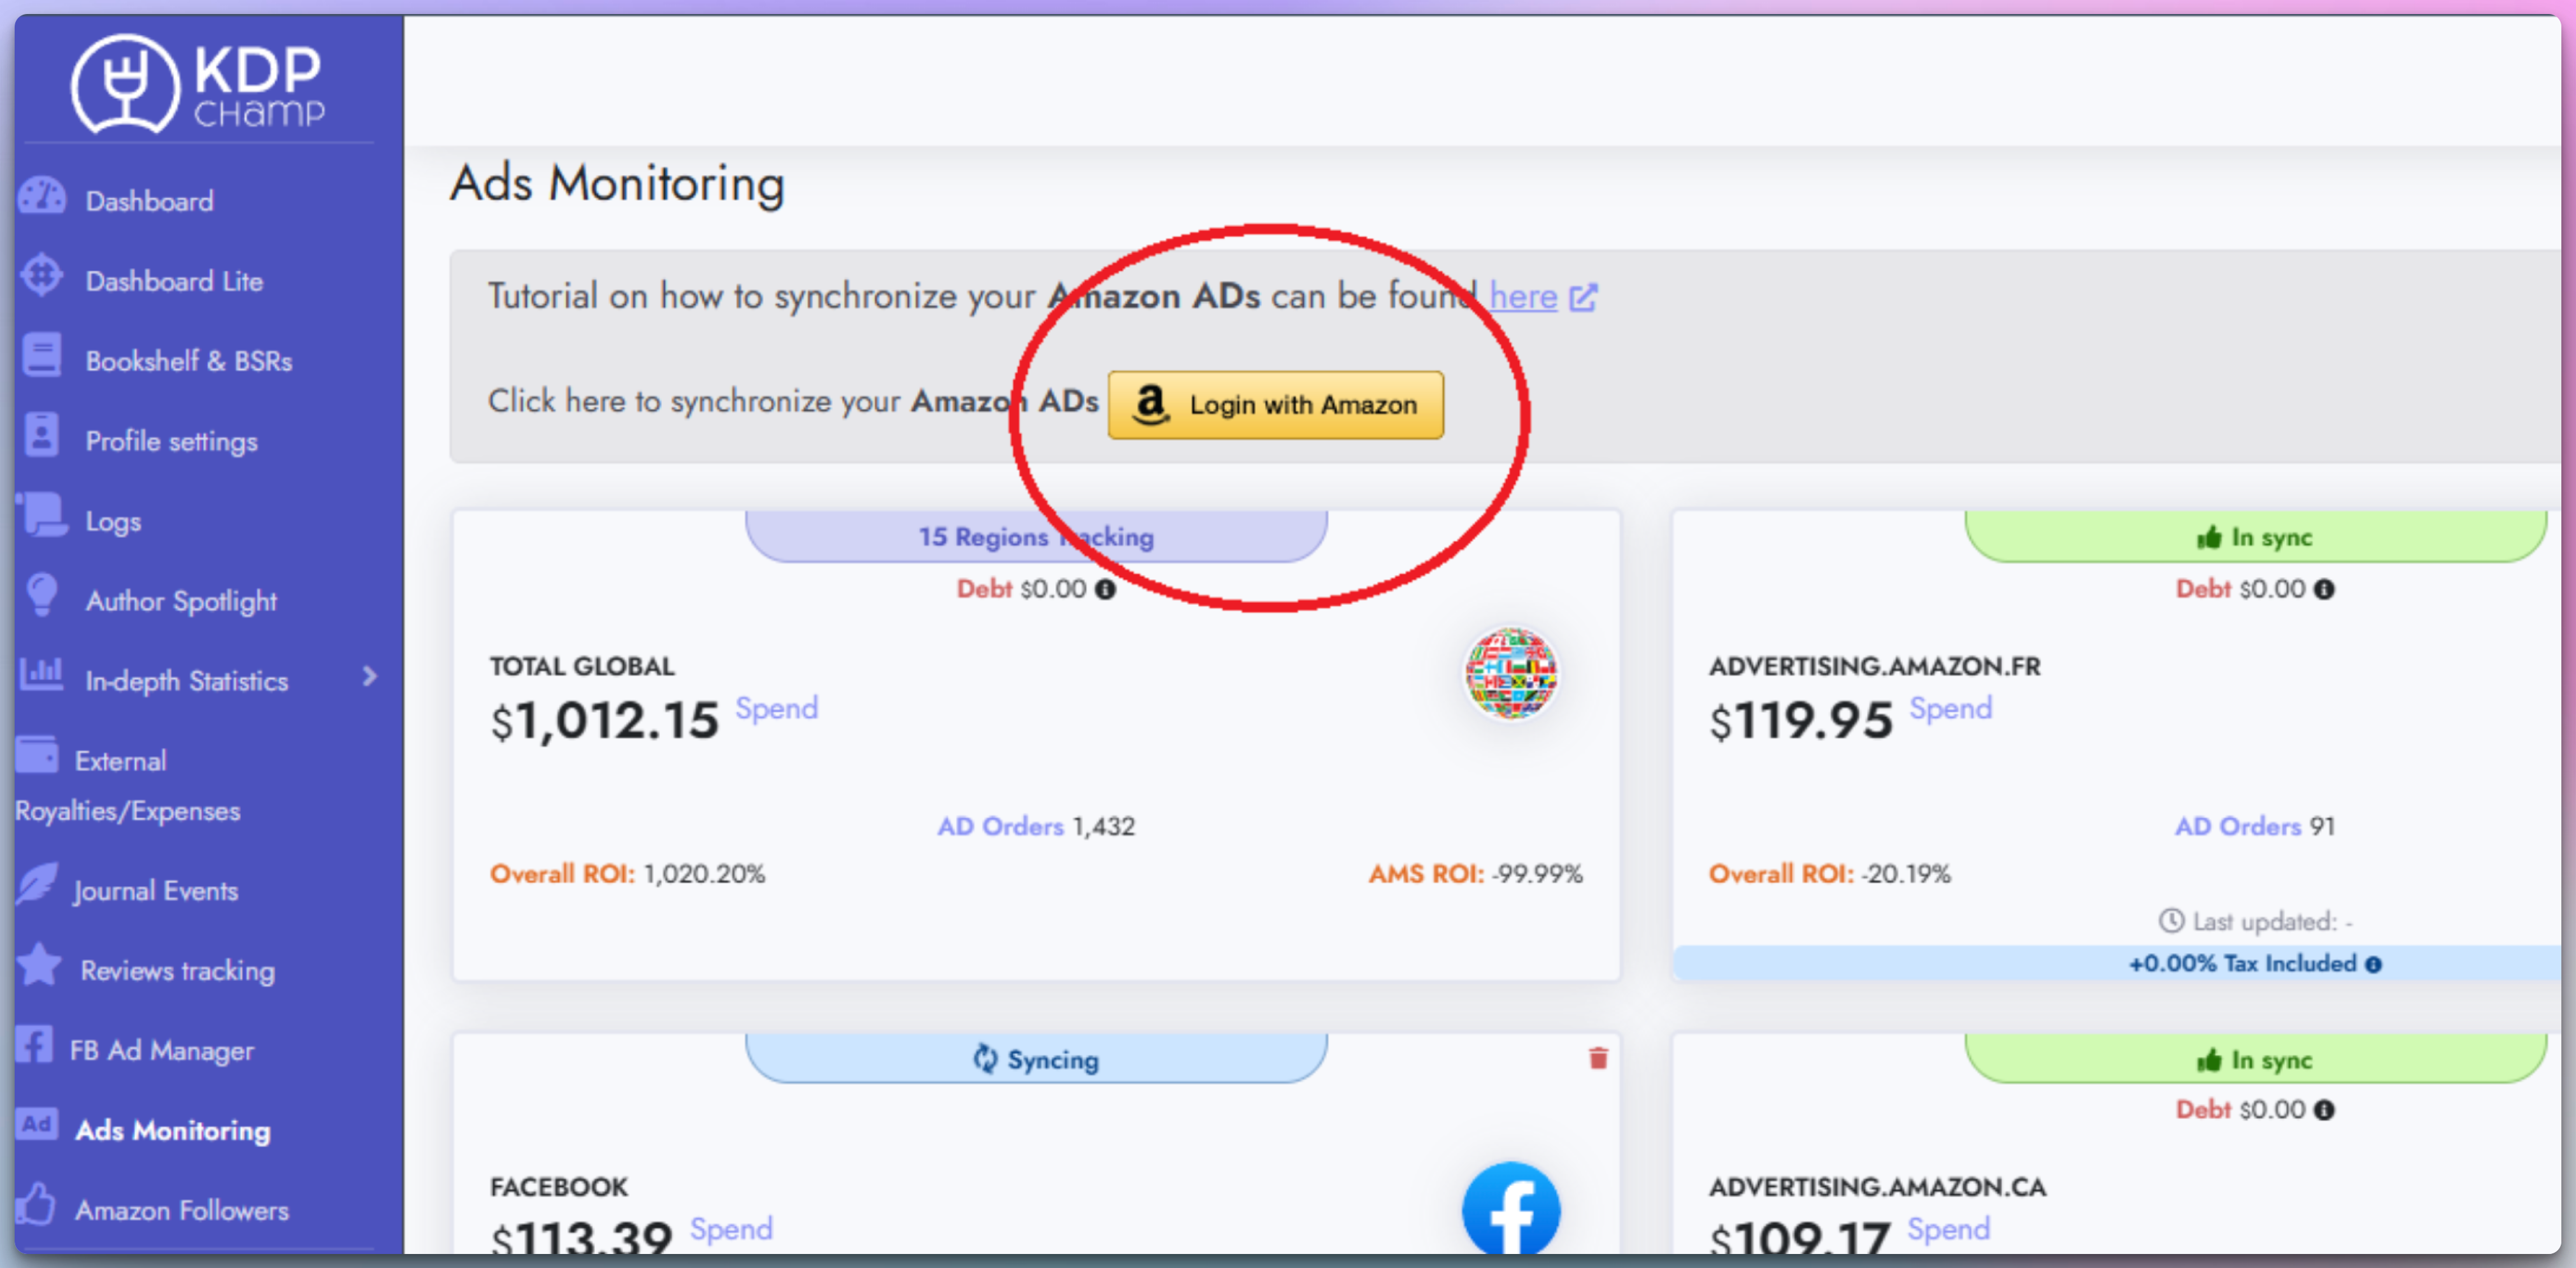Click the Total Global debt info icon

[x=1105, y=590]
